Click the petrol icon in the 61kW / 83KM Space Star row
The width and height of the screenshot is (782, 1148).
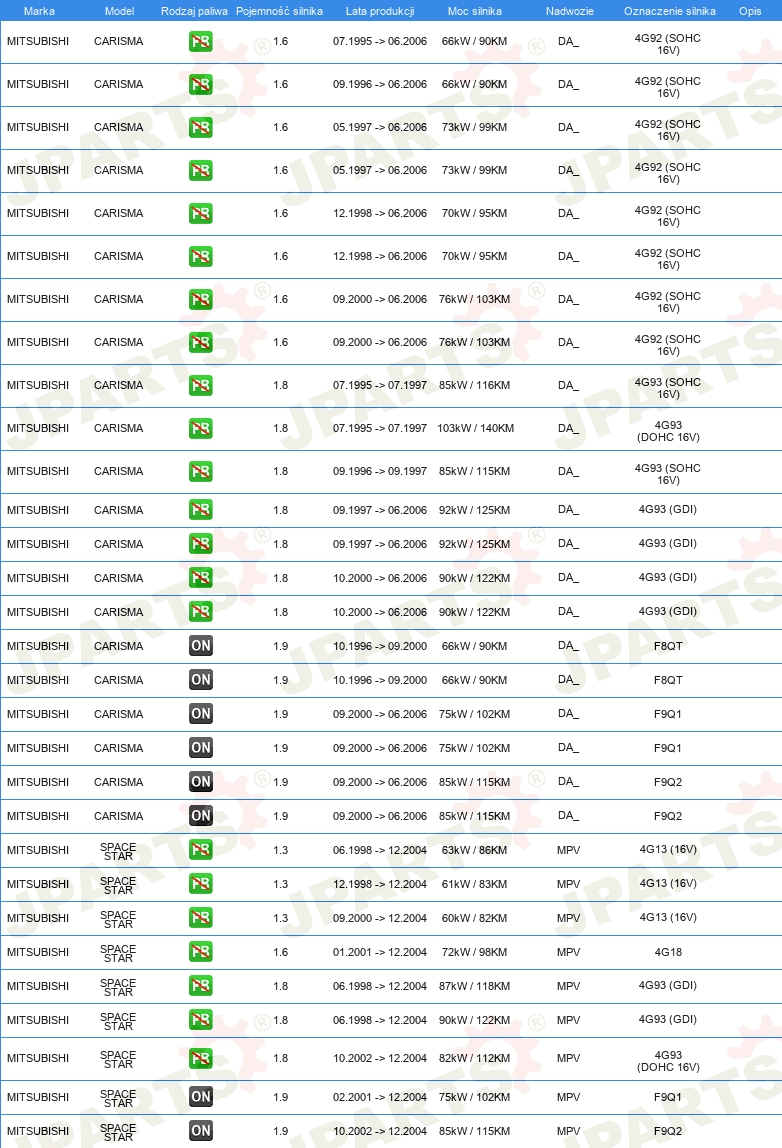click(x=201, y=884)
